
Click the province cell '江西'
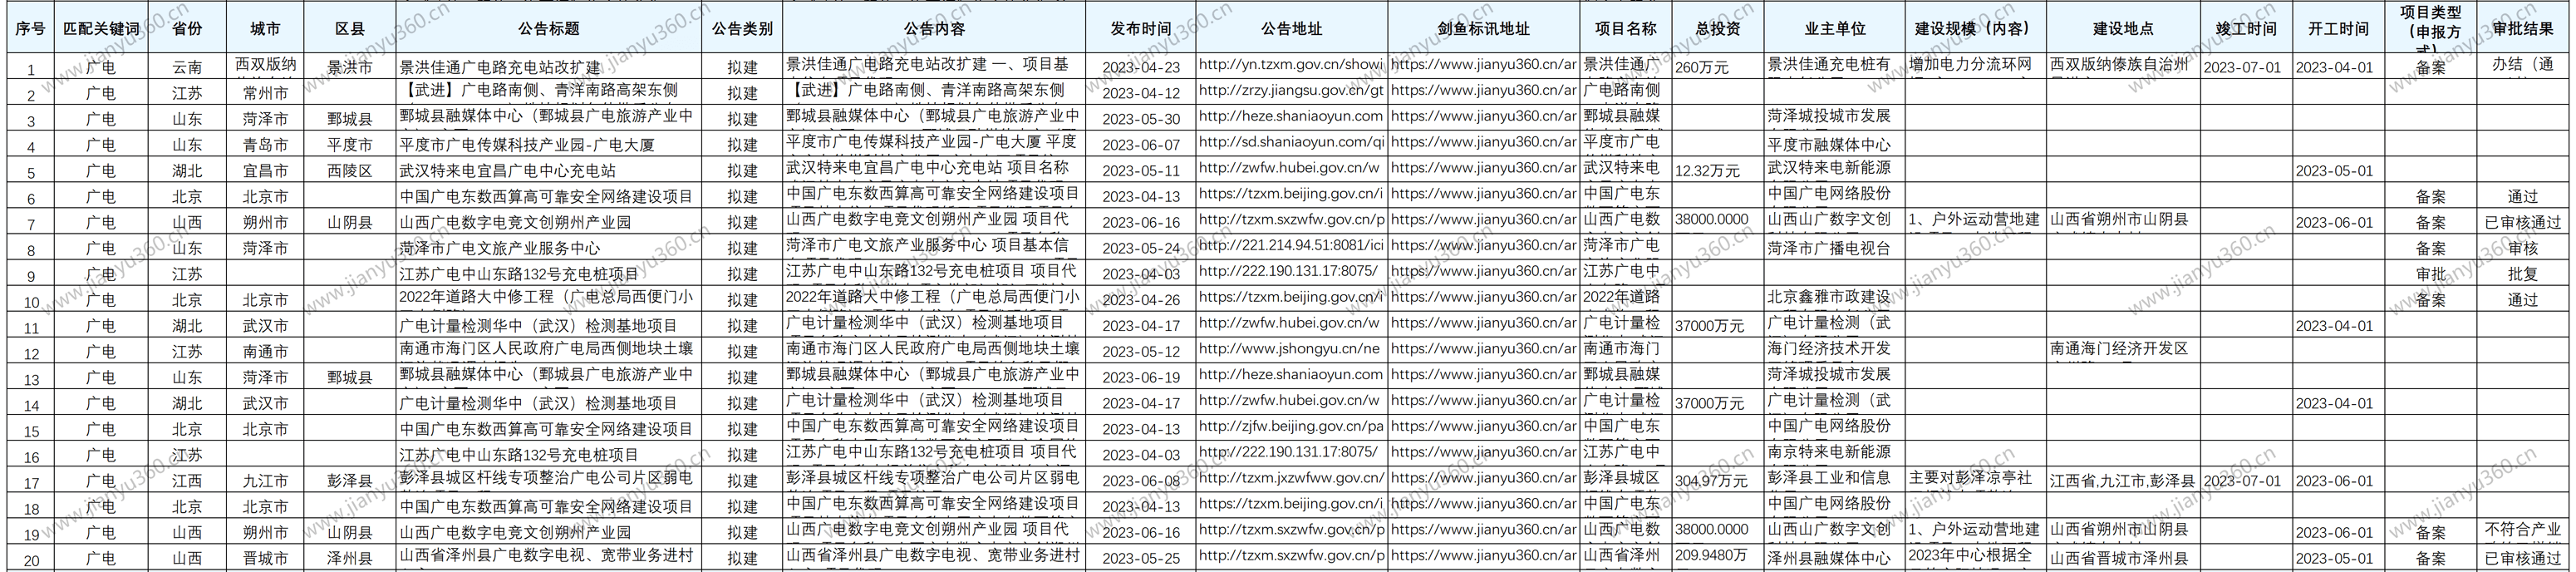coord(187,481)
